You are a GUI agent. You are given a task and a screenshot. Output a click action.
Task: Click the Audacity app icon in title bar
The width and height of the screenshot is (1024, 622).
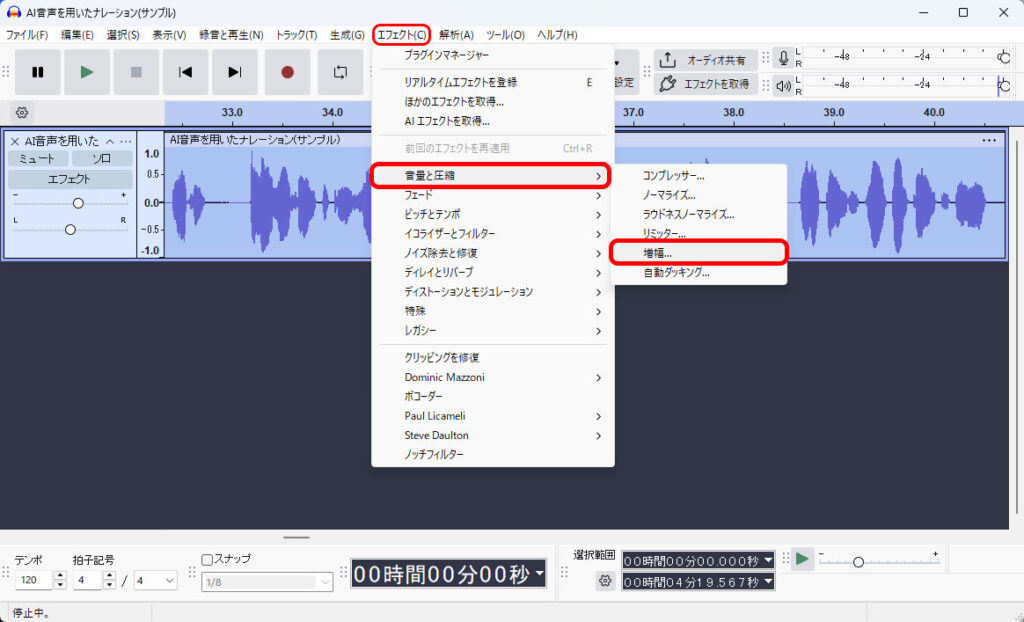(13, 12)
